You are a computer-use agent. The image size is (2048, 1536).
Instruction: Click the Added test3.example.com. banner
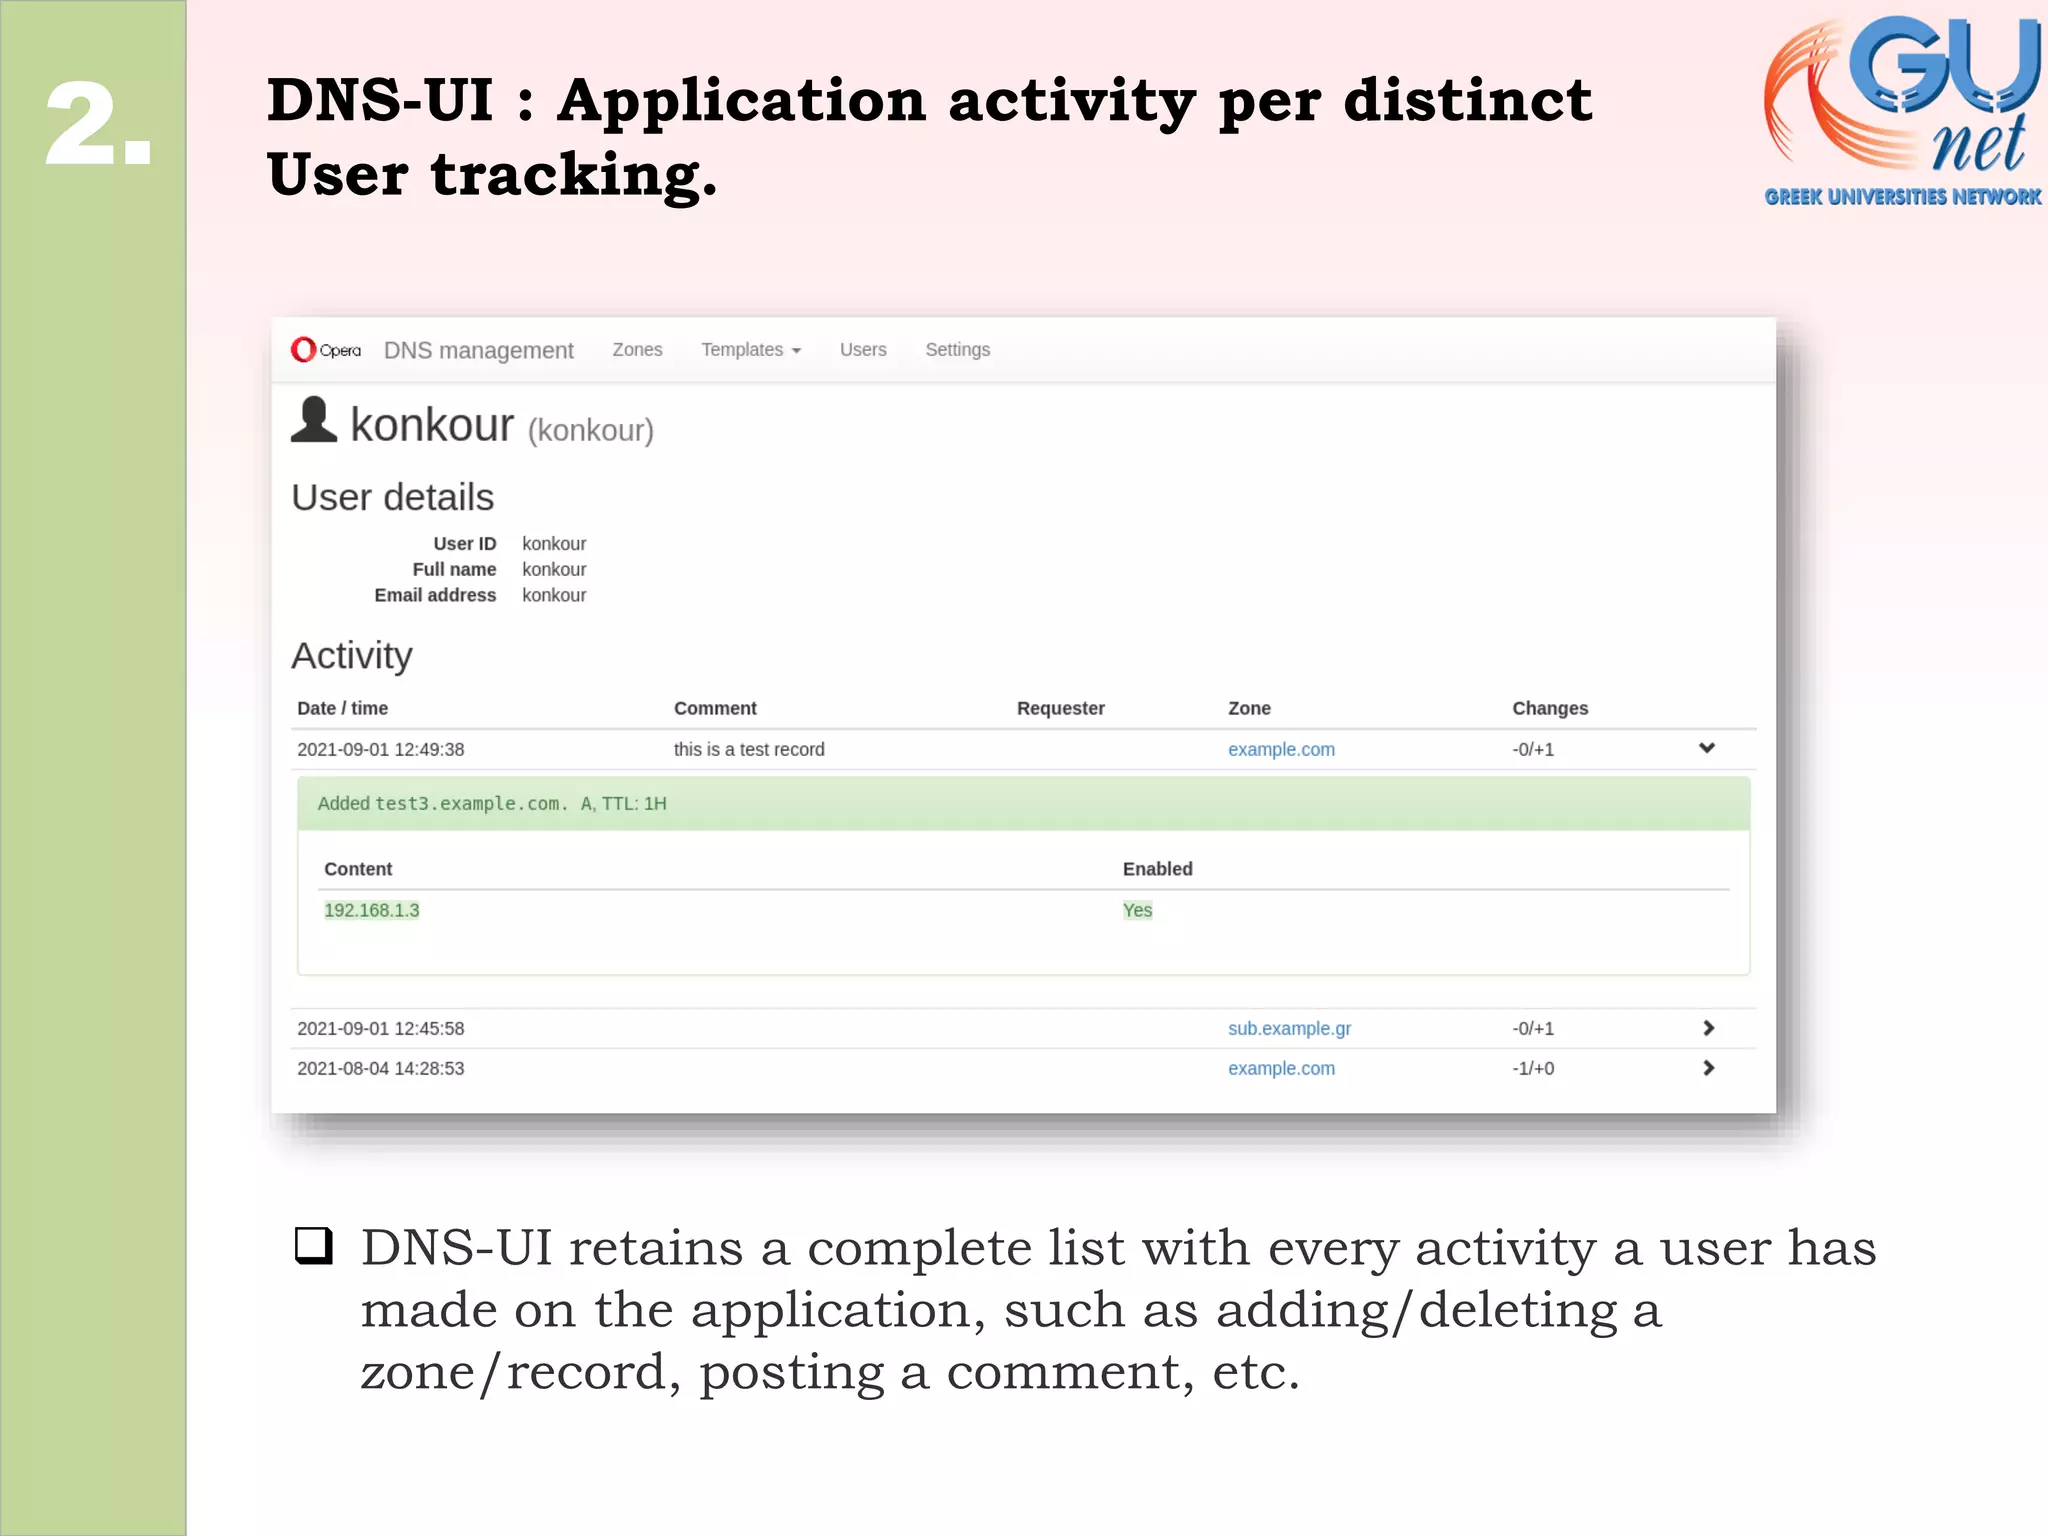[1023, 803]
